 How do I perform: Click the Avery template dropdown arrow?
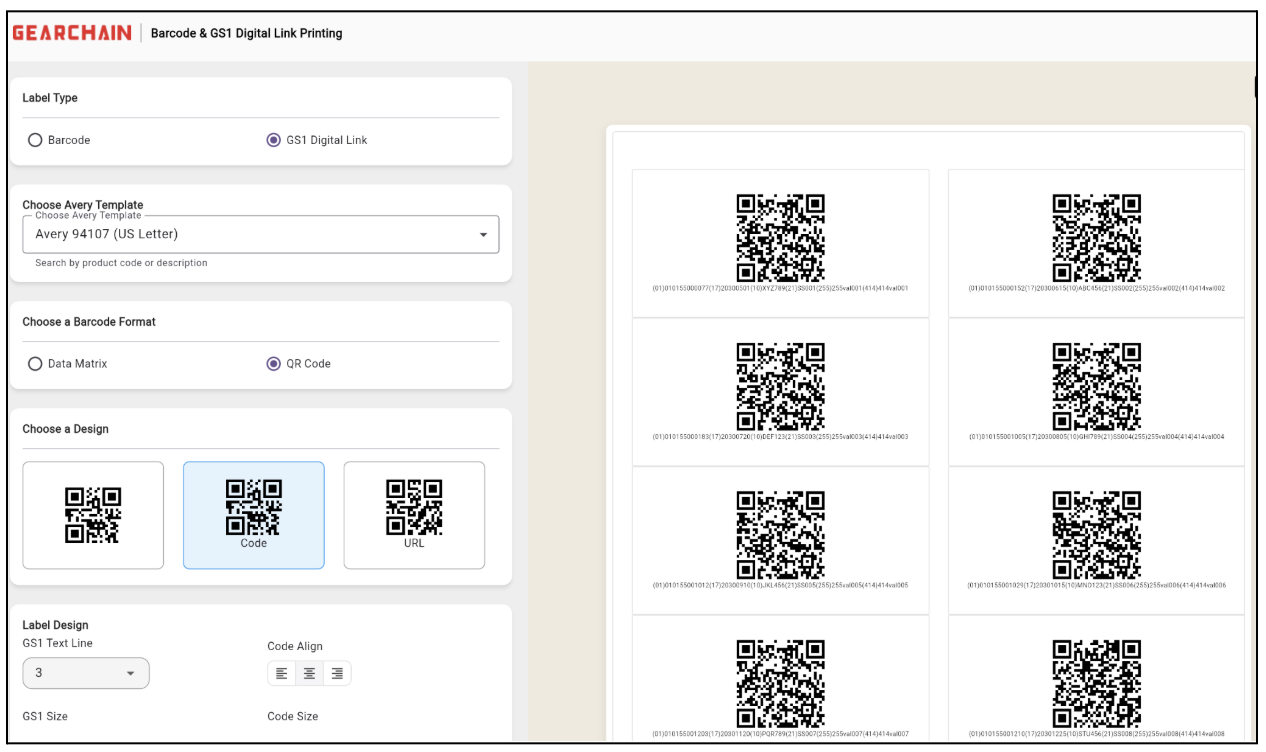pyautogui.click(x=484, y=235)
